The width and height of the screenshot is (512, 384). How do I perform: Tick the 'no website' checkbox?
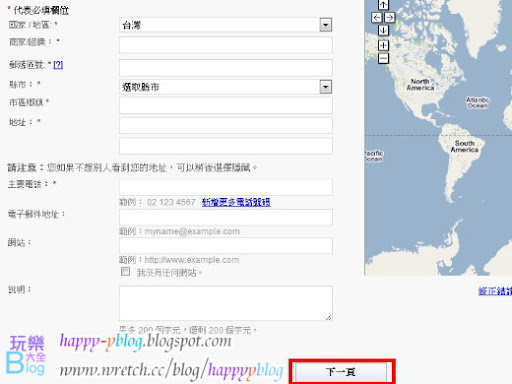coord(125,271)
